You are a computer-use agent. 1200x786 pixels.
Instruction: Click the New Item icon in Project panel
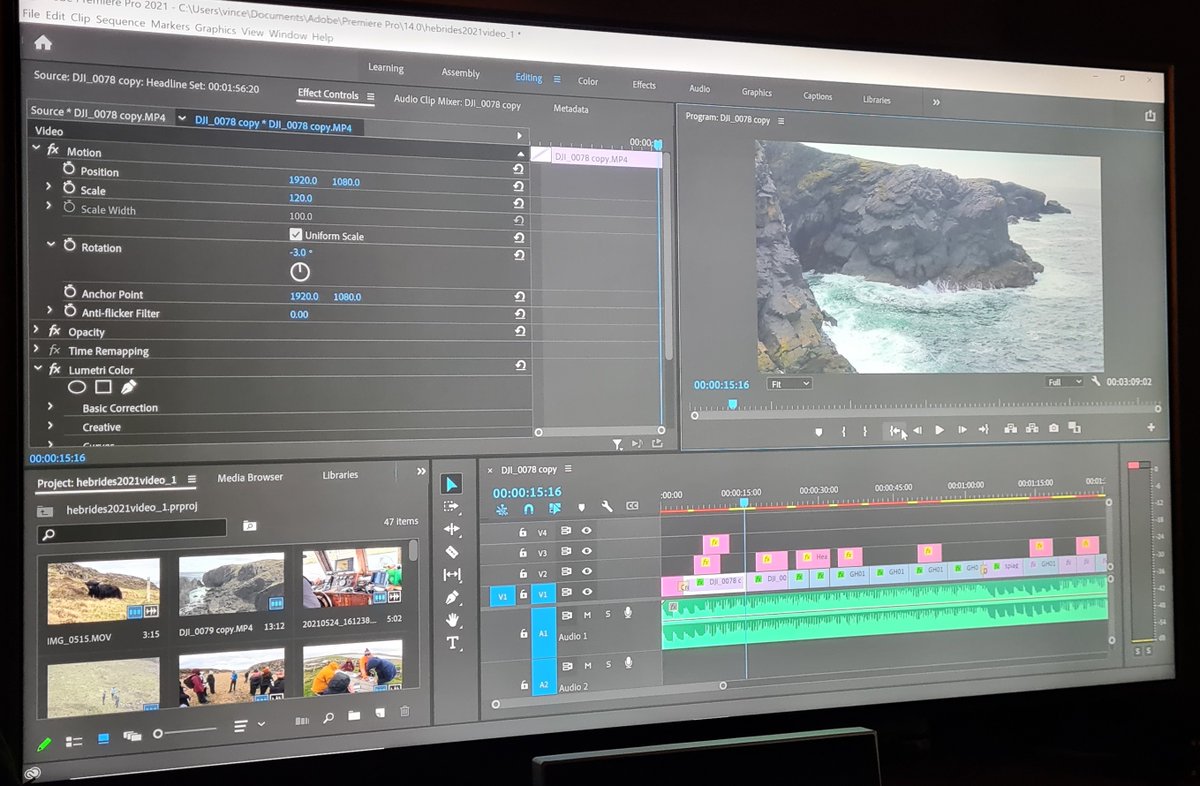[x=379, y=714]
